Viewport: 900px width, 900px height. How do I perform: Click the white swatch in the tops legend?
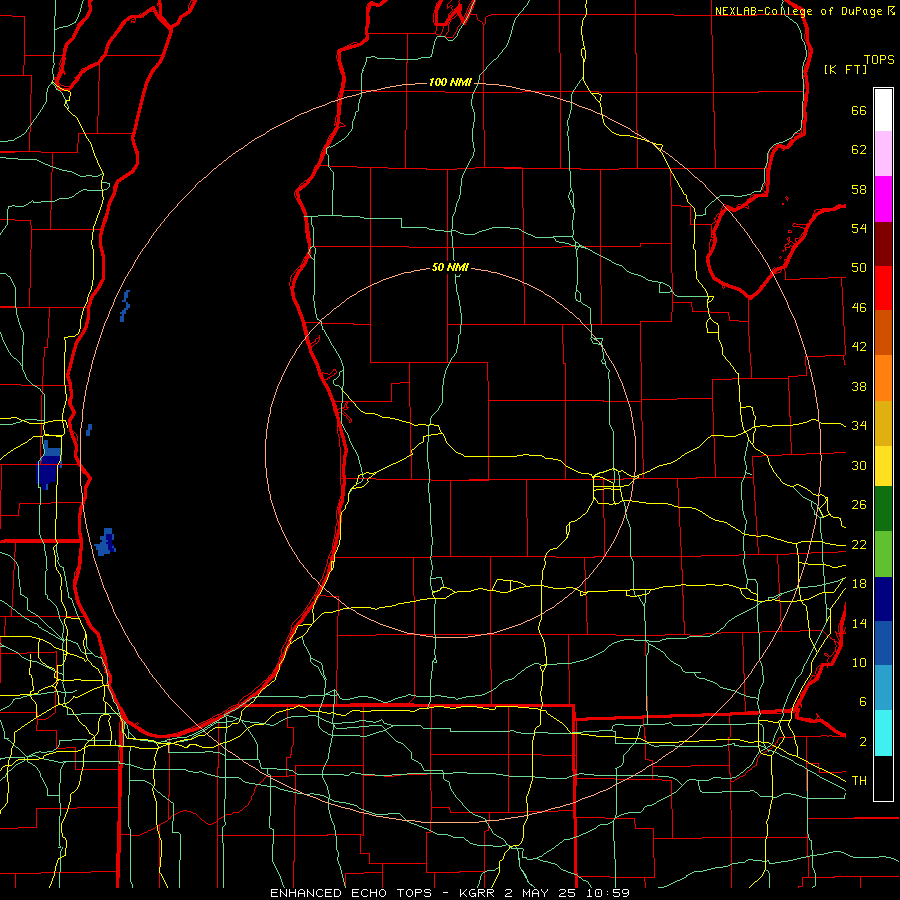coord(883,110)
